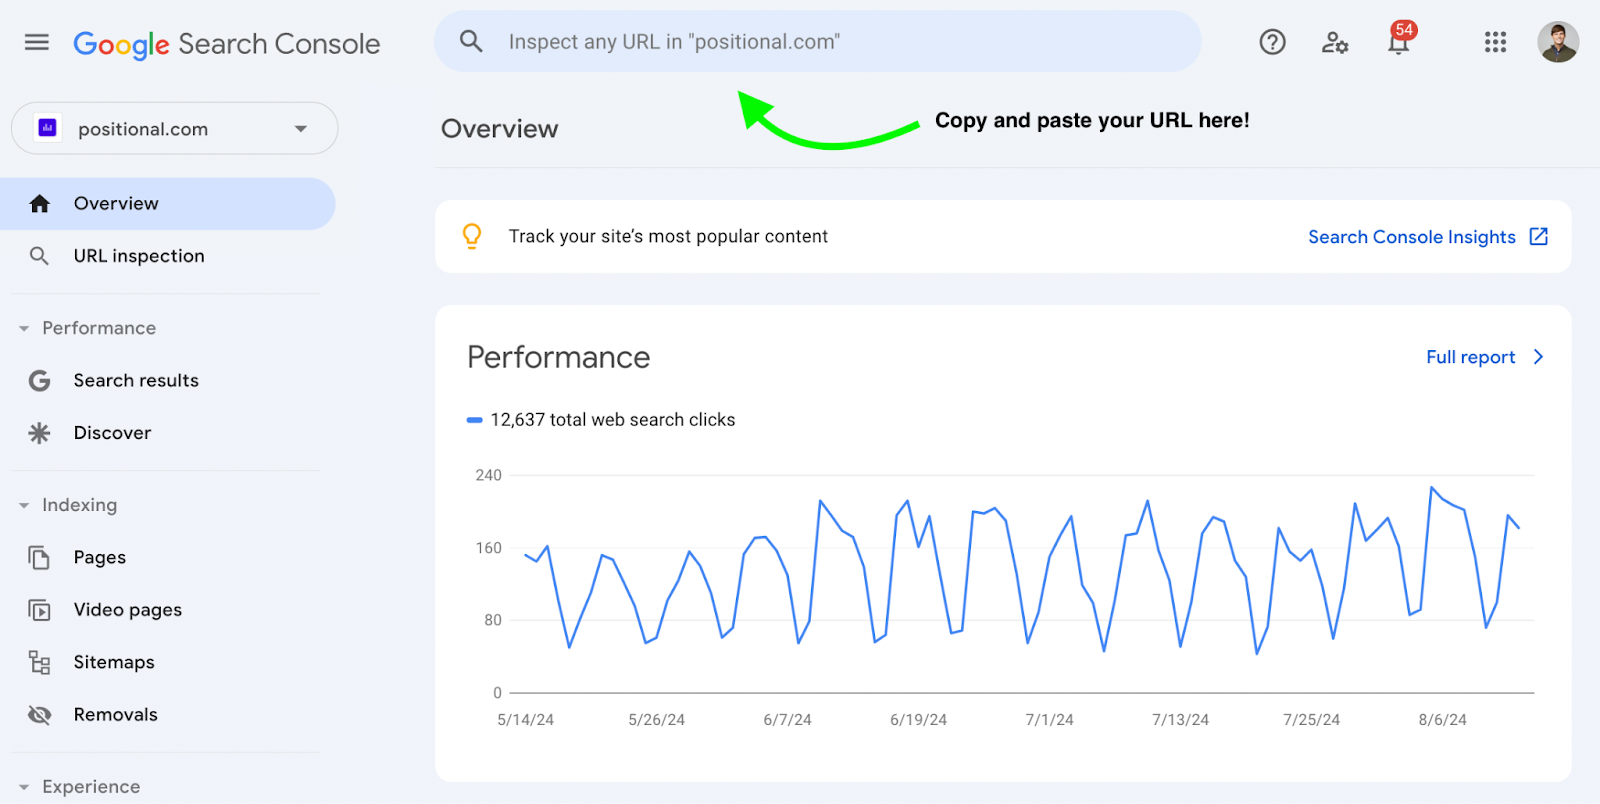Click the Video pages icon
The width and height of the screenshot is (1600, 804).
point(39,610)
